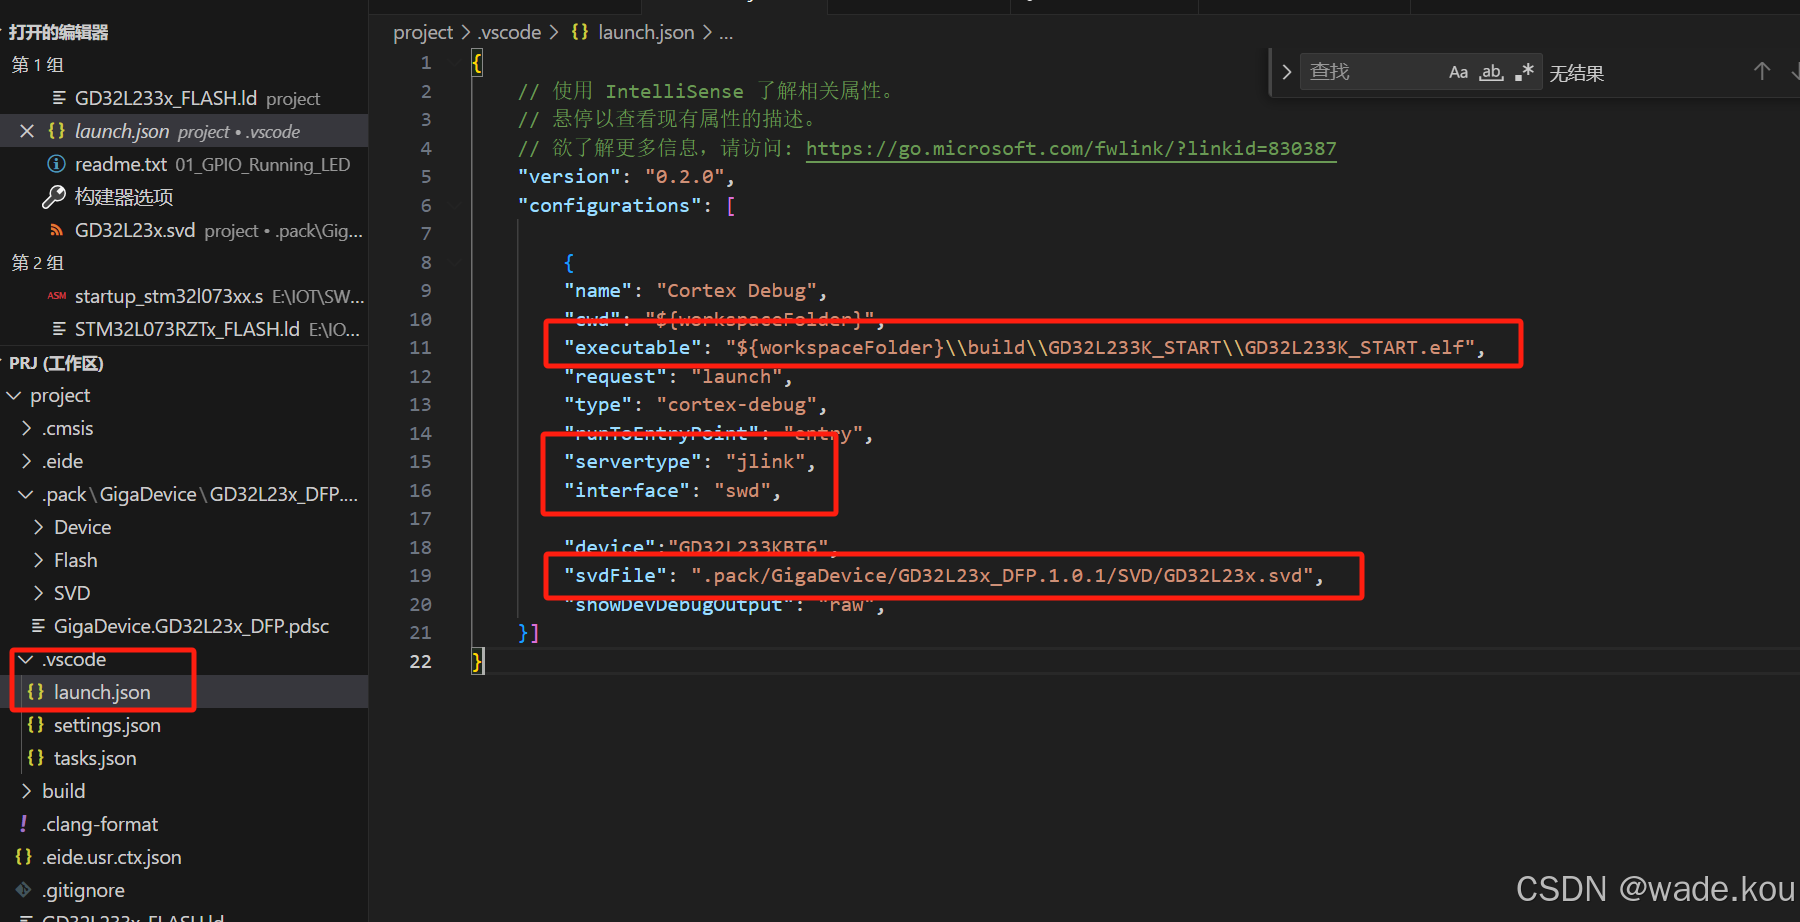Click the "svdFile" key on line 19
The width and height of the screenshot is (1800, 922).
(x=616, y=576)
